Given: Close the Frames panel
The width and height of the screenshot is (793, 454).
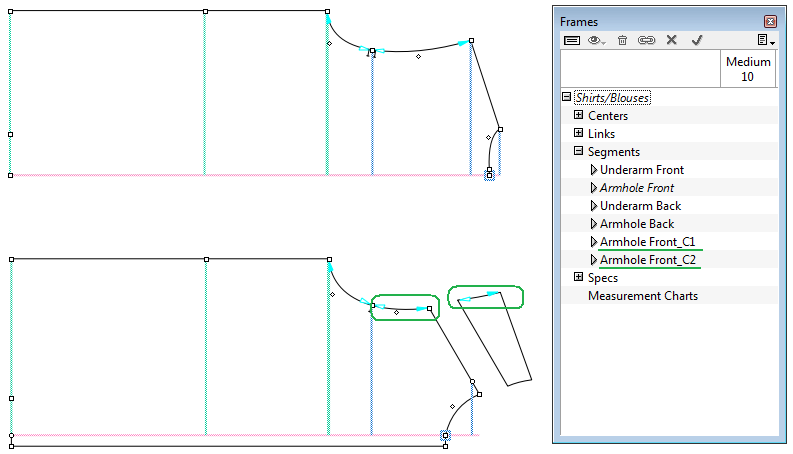Looking at the screenshot, I should (x=769, y=21).
